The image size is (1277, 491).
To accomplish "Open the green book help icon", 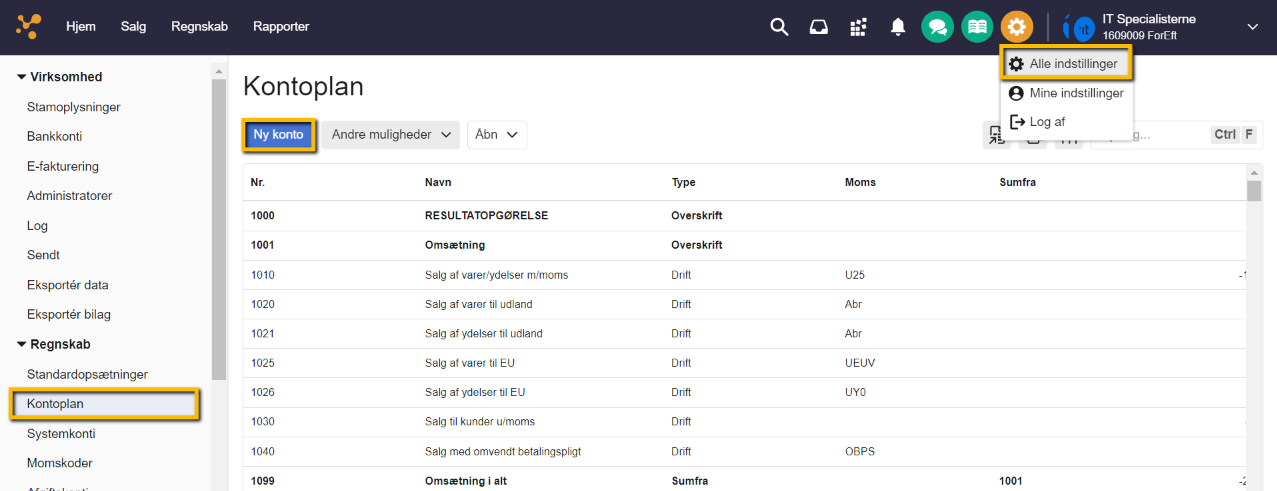I will [977, 27].
